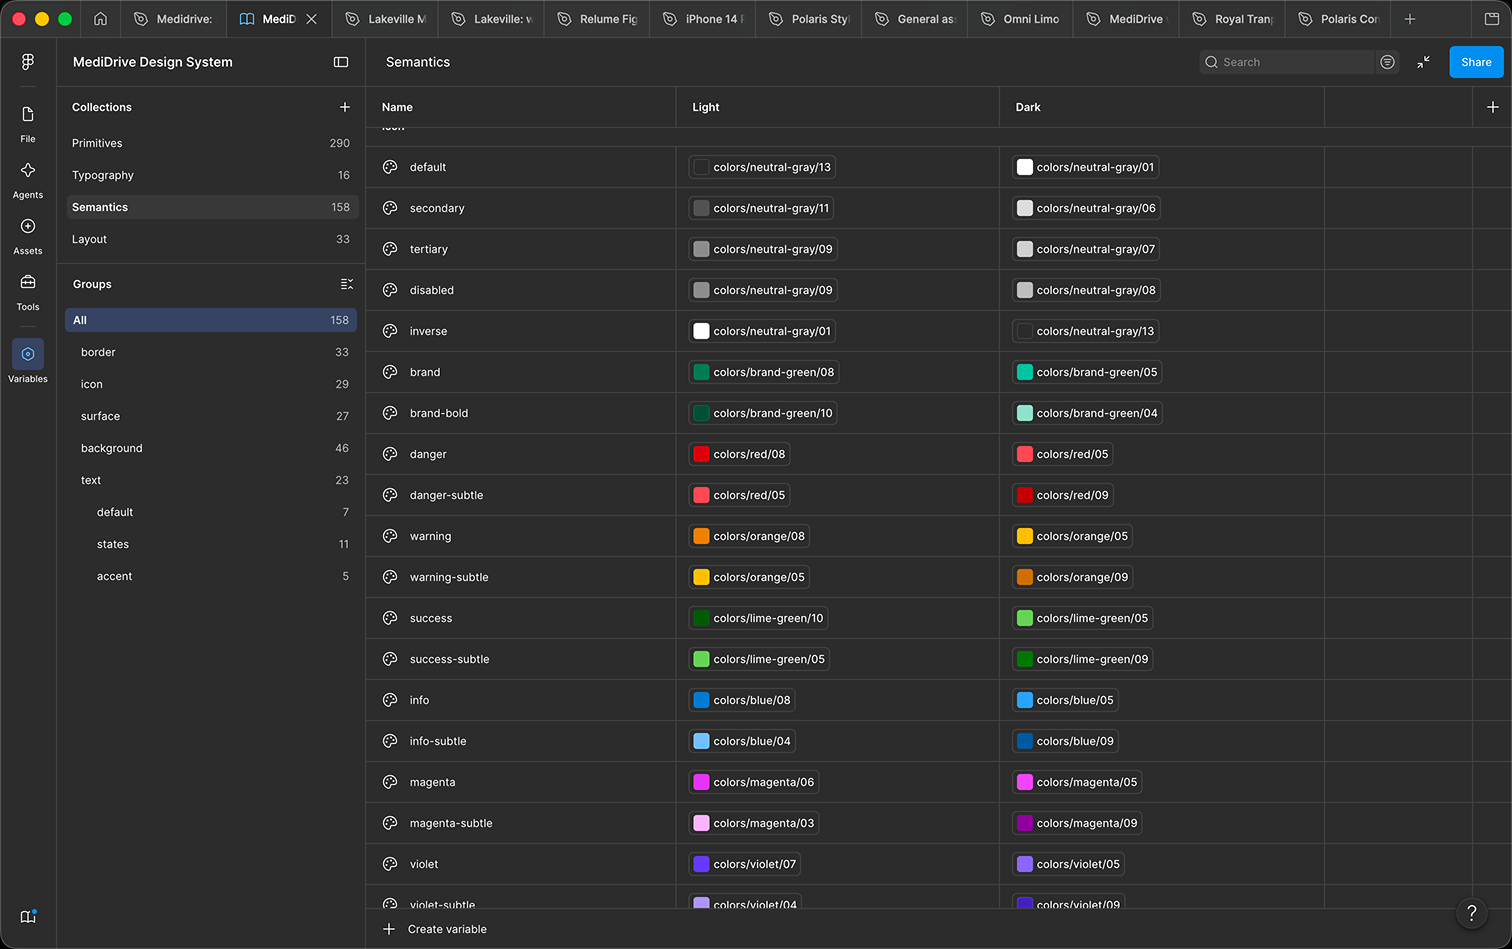Click Light value colors/orange/08 for warning
This screenshot has width=1512, height=949.
[749, 536]
